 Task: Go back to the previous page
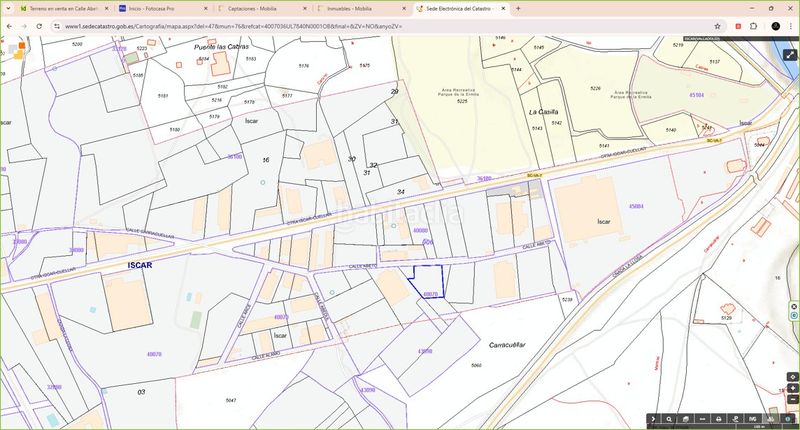[10, 26]
